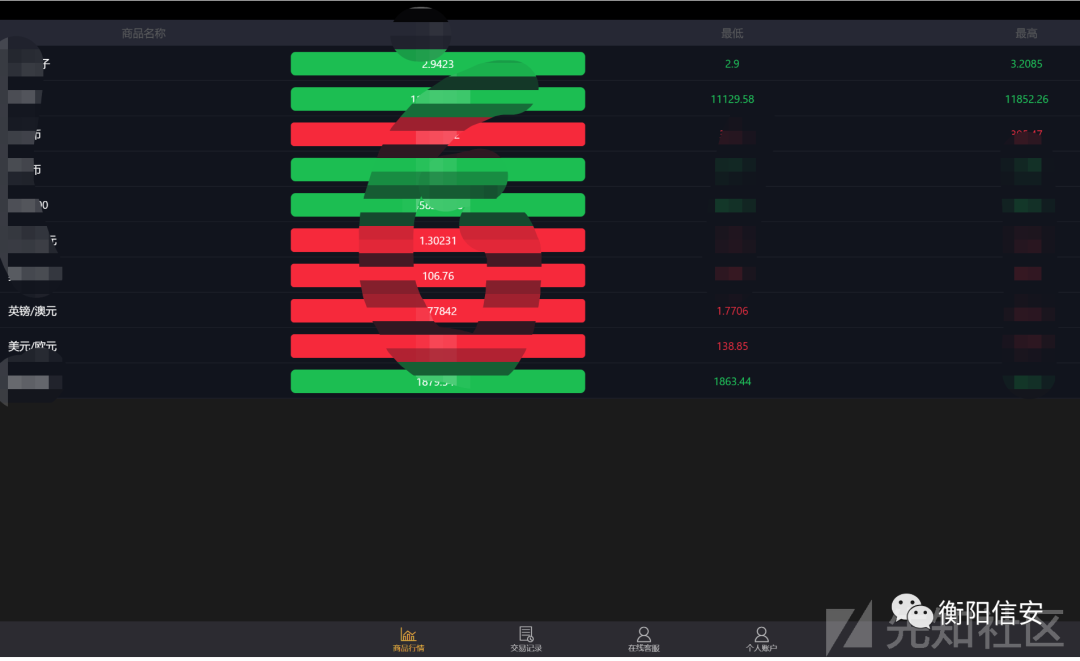This screenshot has width=1080, height=661.
Task: Click the lowest value 1863.44
Action: [x=732, y=381]
